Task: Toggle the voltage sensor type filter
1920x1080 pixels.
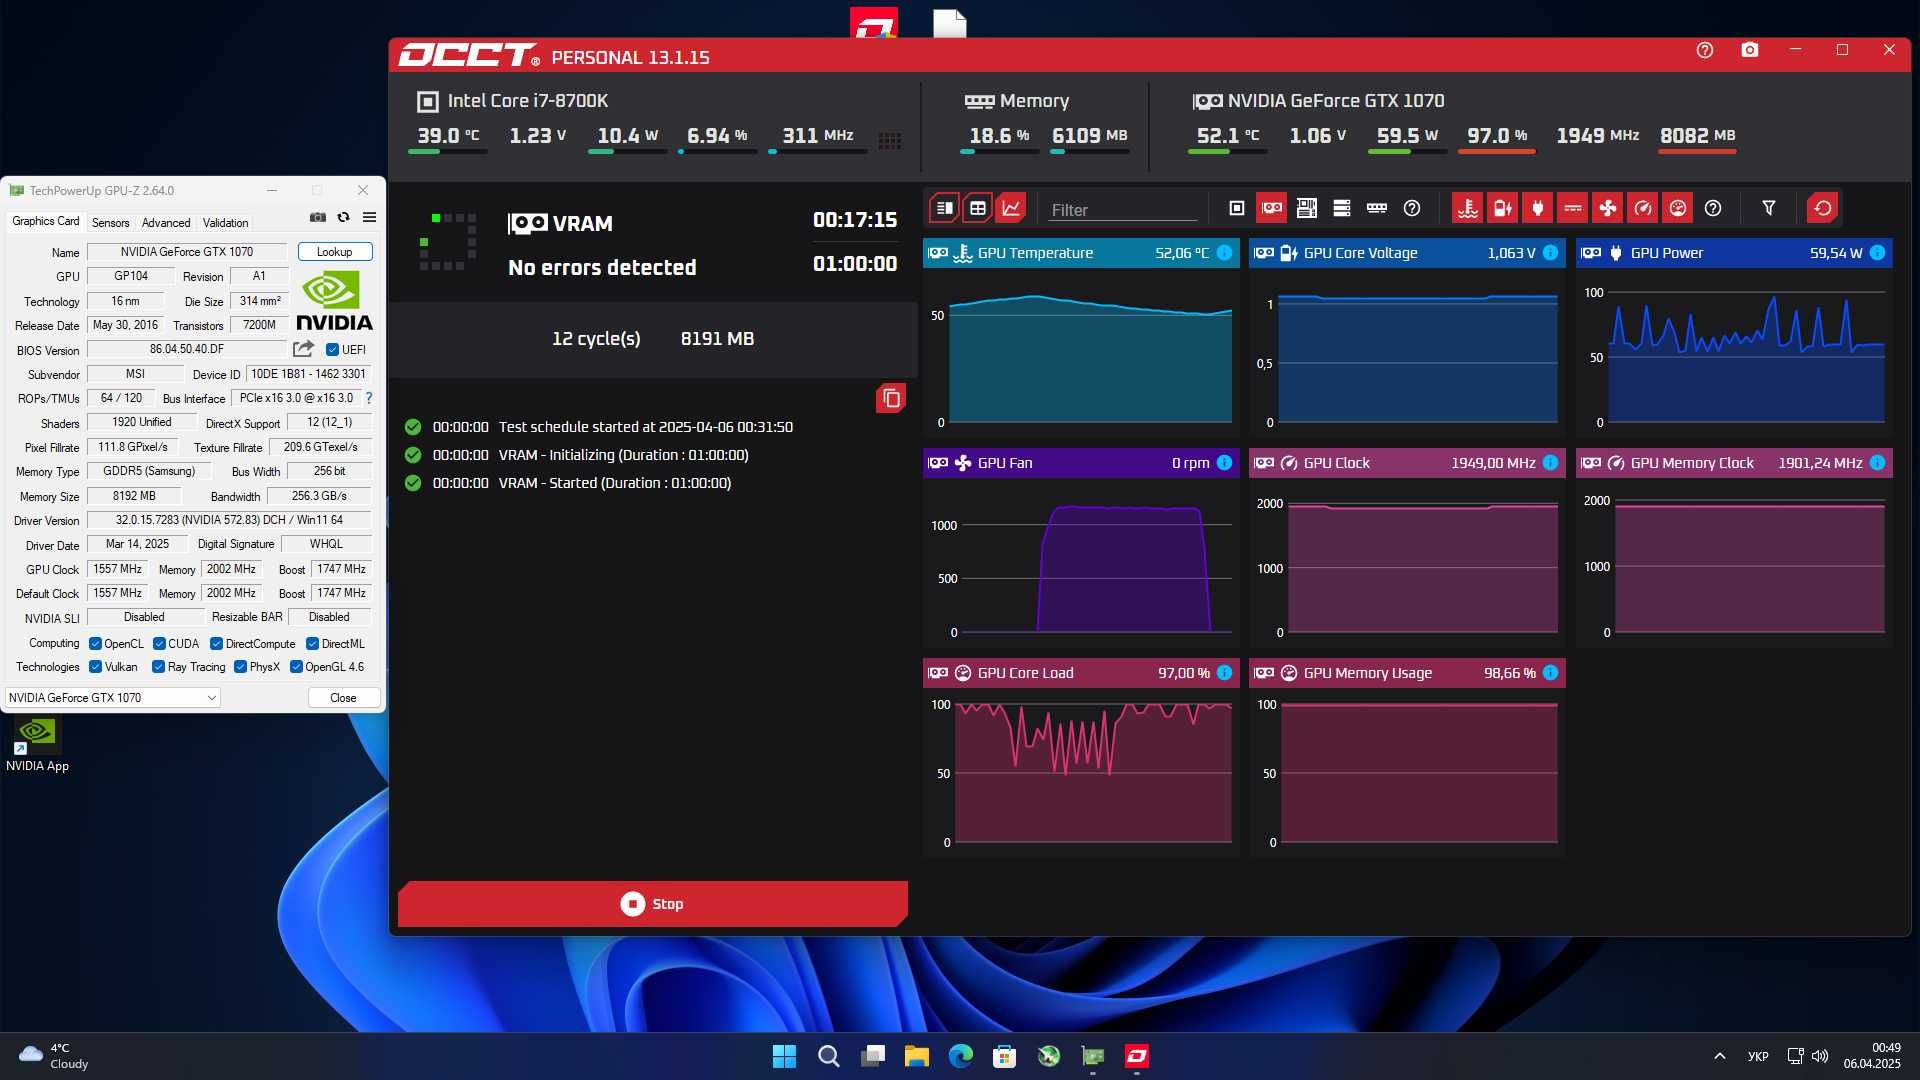Action: [1502, 208]
